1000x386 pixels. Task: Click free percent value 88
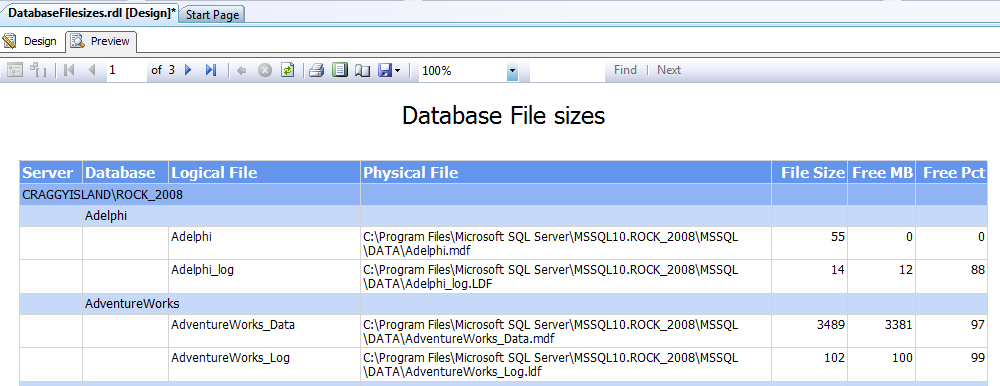(978, 270)
